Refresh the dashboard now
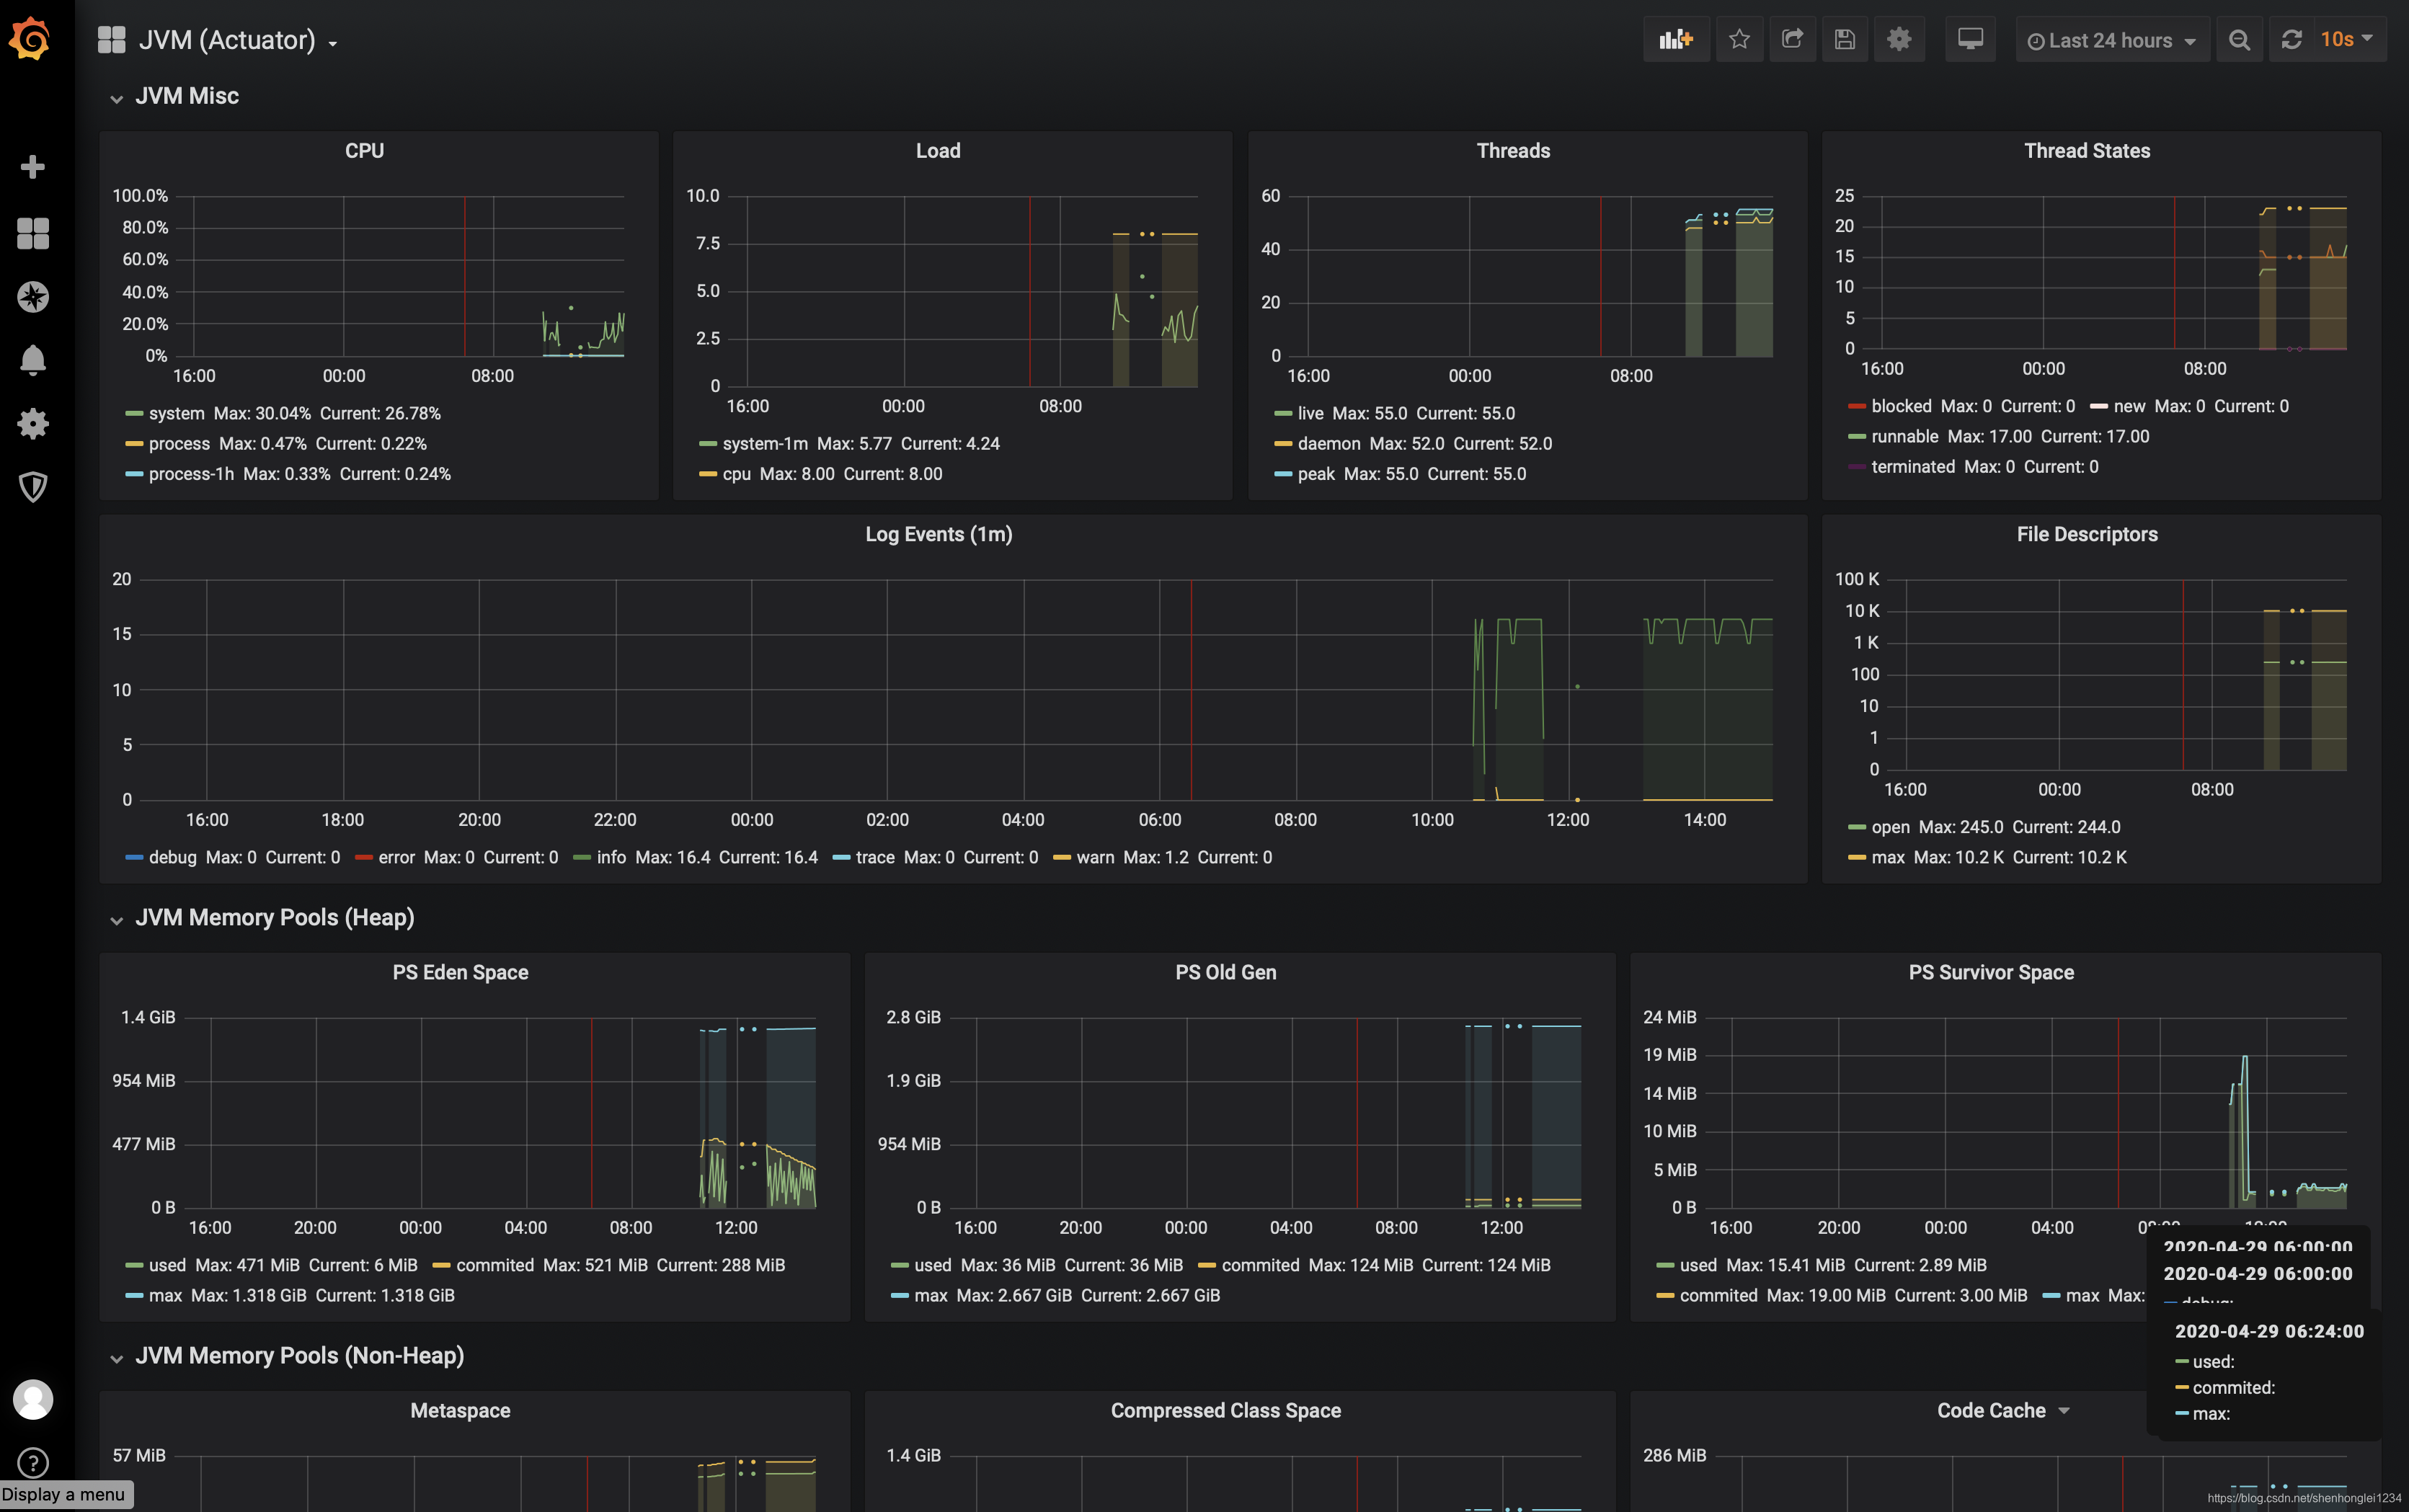The height and width of the screenshot is (1512, 2409). point(2292,40)
